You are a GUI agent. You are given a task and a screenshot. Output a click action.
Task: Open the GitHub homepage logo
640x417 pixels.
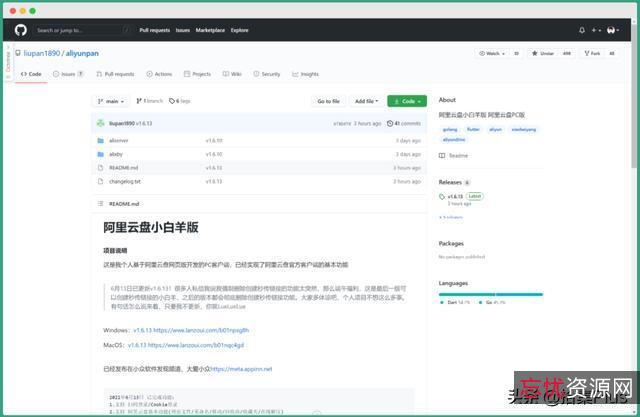pyautogui.click(x=20, y=30)
